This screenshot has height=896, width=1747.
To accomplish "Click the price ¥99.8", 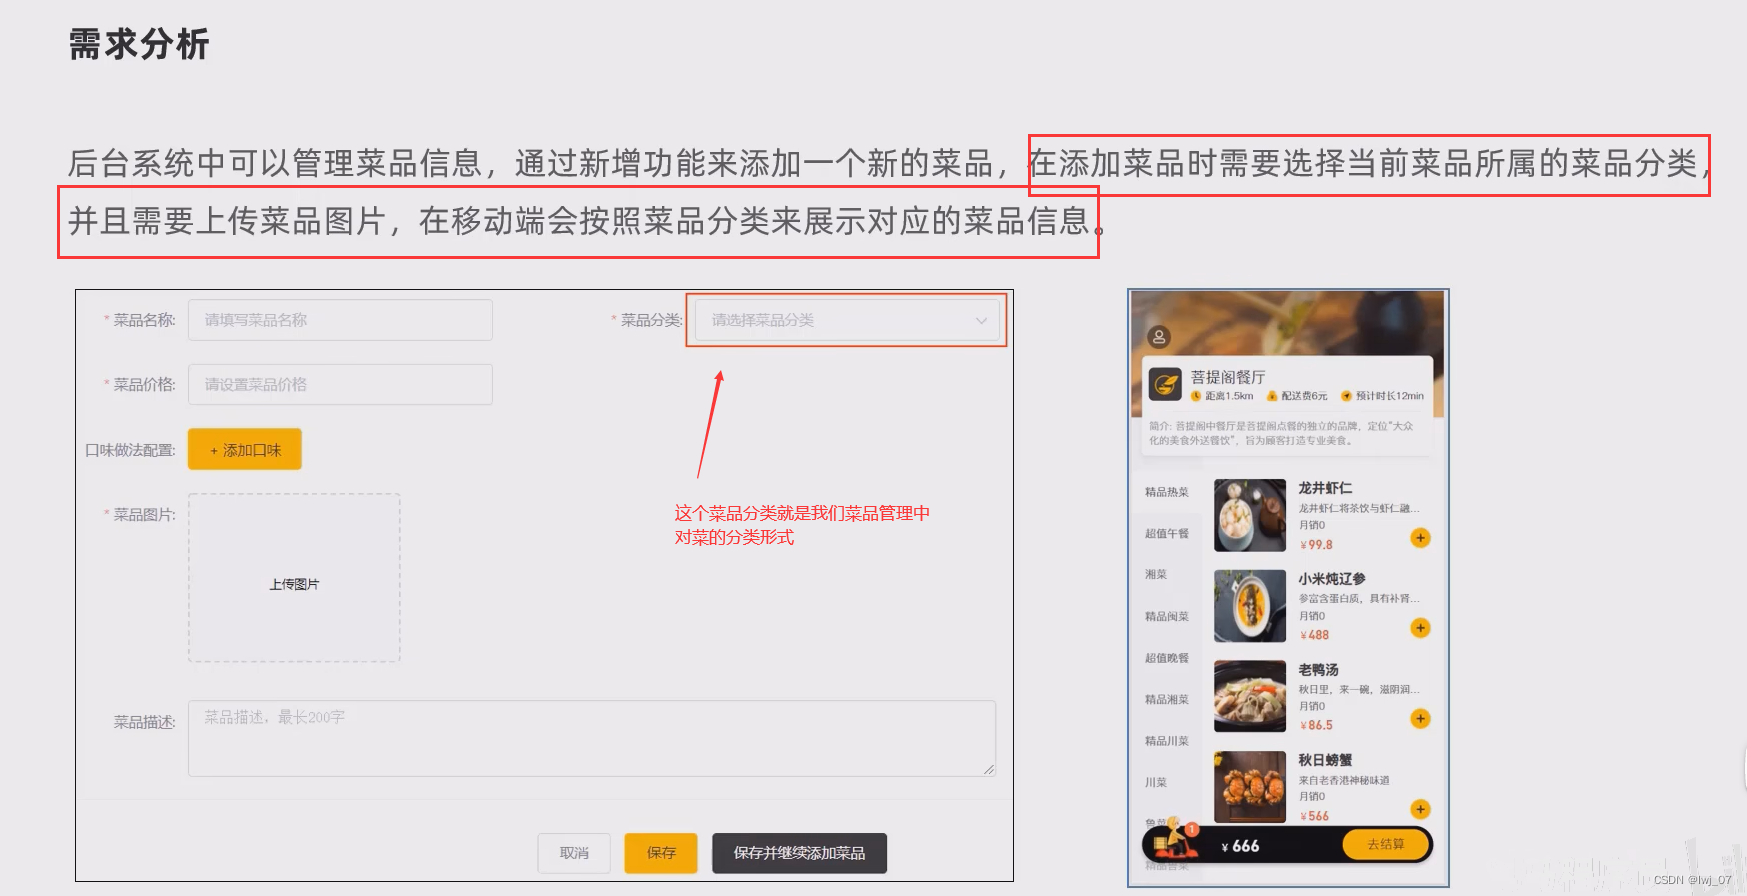I will coord(1316,545).
